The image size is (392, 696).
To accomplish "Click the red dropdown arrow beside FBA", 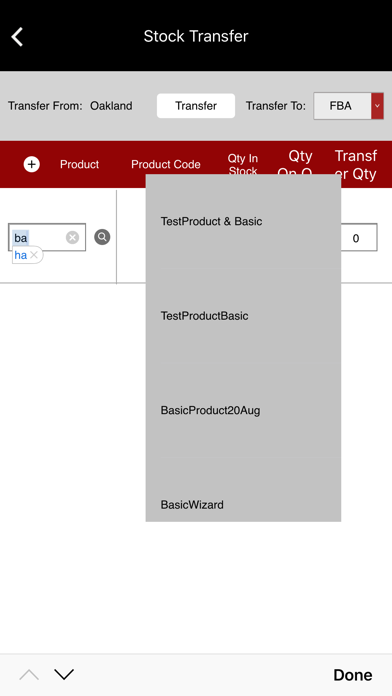I will coord(377,106).
